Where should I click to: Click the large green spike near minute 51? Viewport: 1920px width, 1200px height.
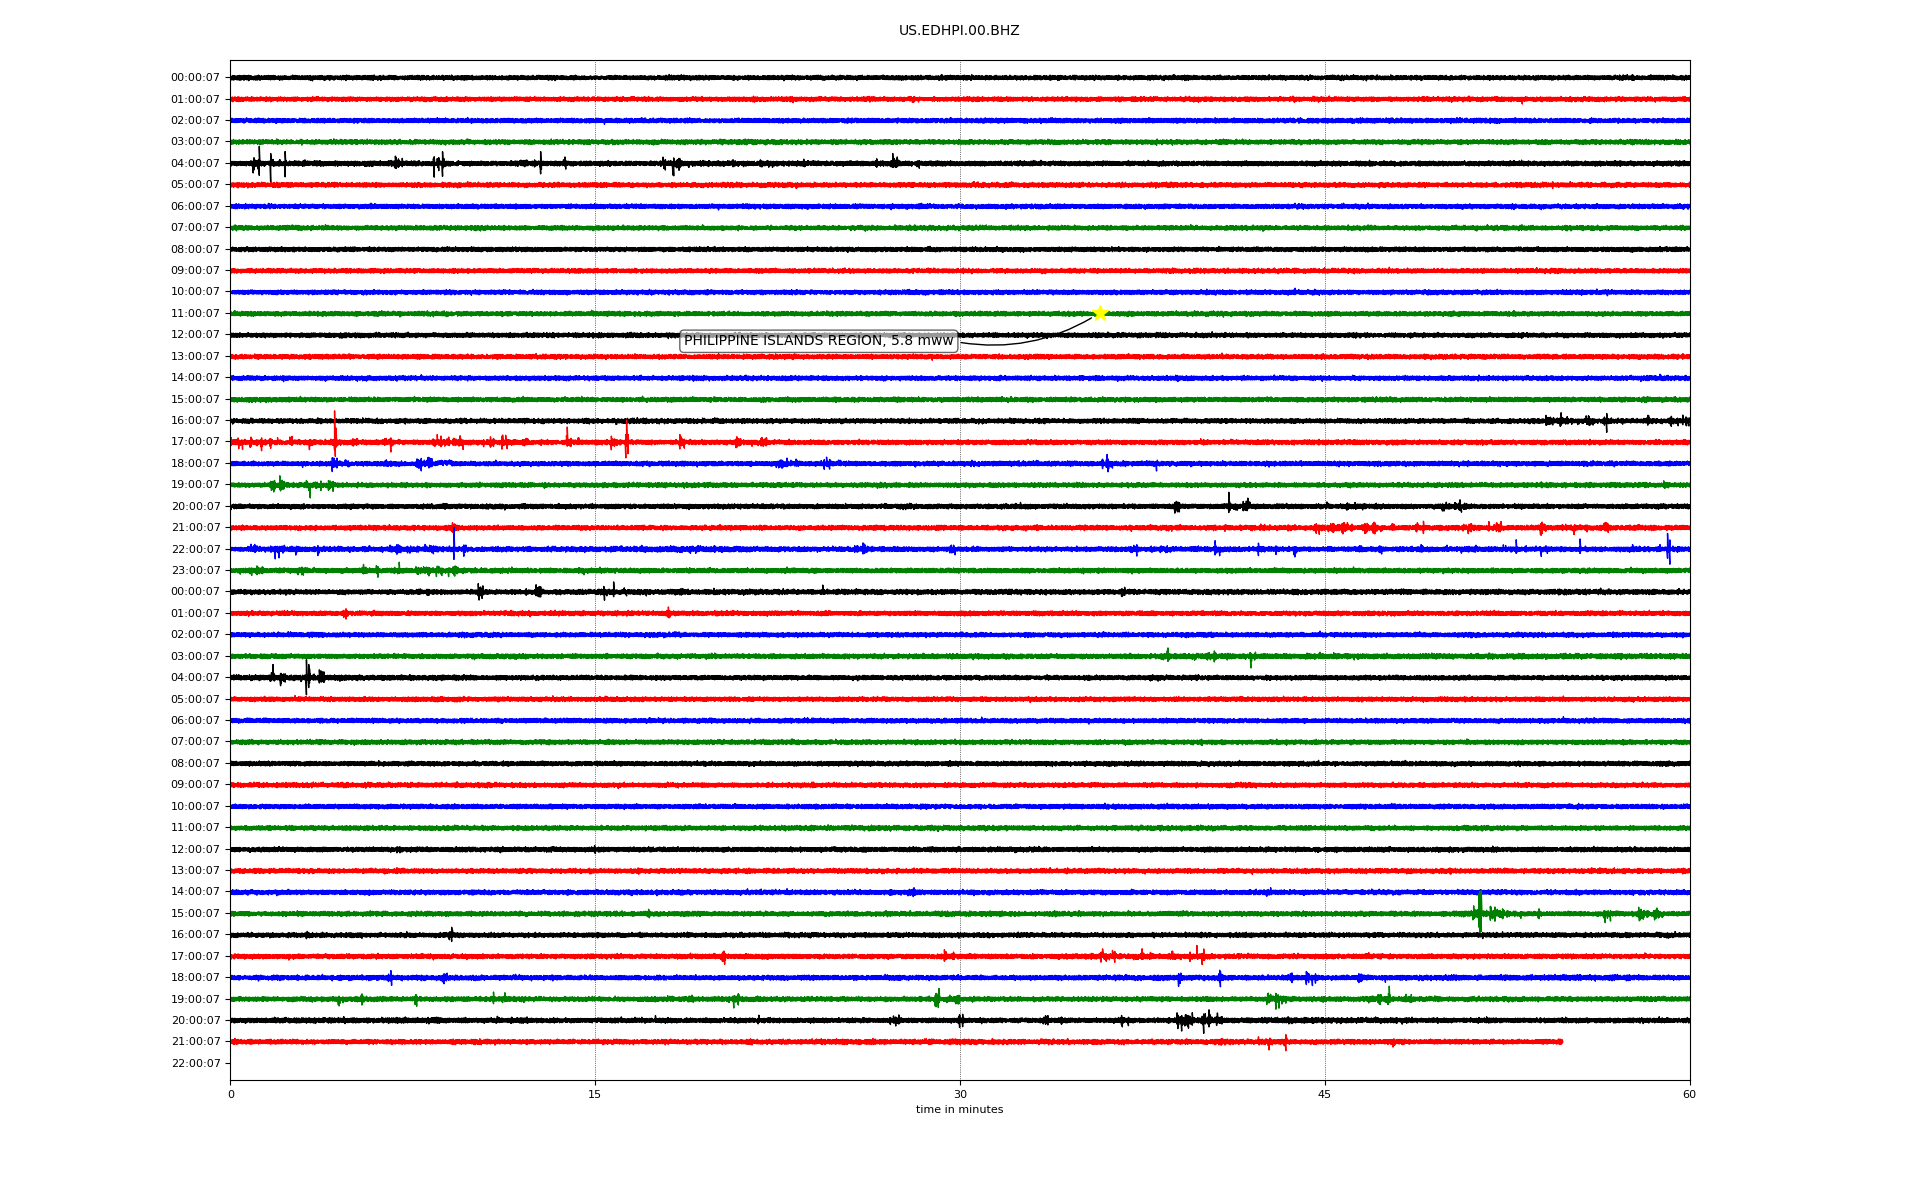pos(1480,912)
